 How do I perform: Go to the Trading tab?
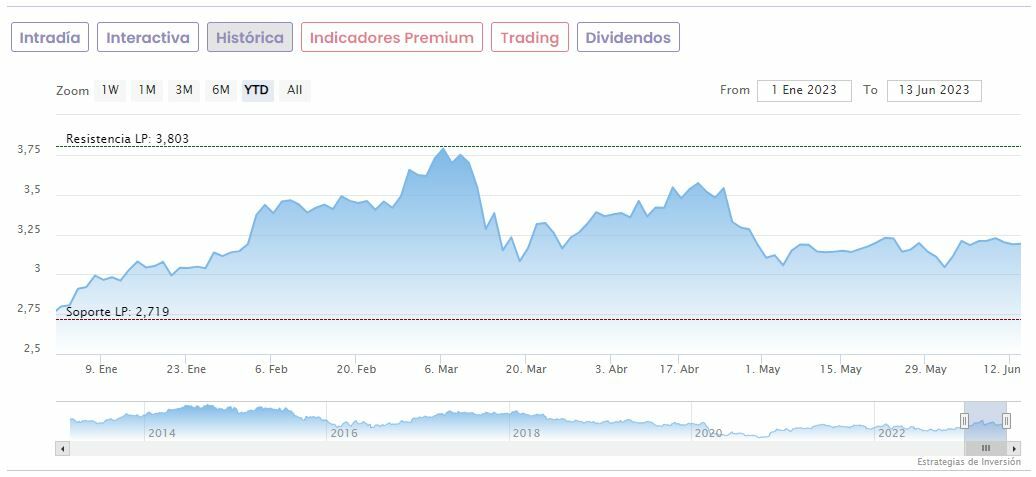pyautogui.click(x=530, y=38)
